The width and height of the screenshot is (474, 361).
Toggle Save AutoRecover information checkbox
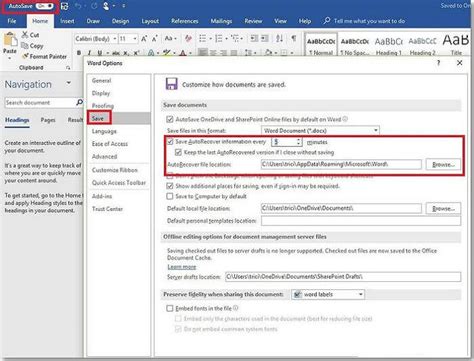tap(170, 142)
